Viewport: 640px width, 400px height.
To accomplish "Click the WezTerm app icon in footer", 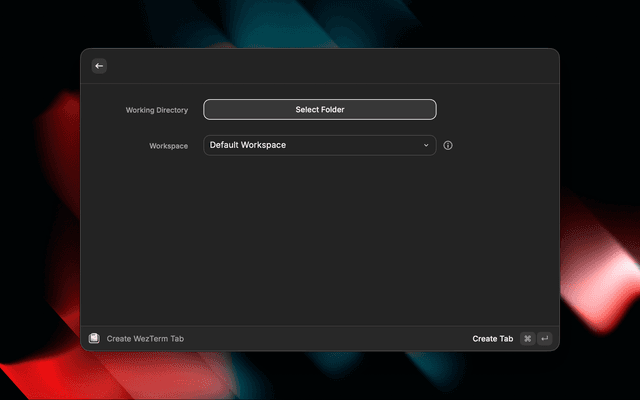I will coord(94,339).
